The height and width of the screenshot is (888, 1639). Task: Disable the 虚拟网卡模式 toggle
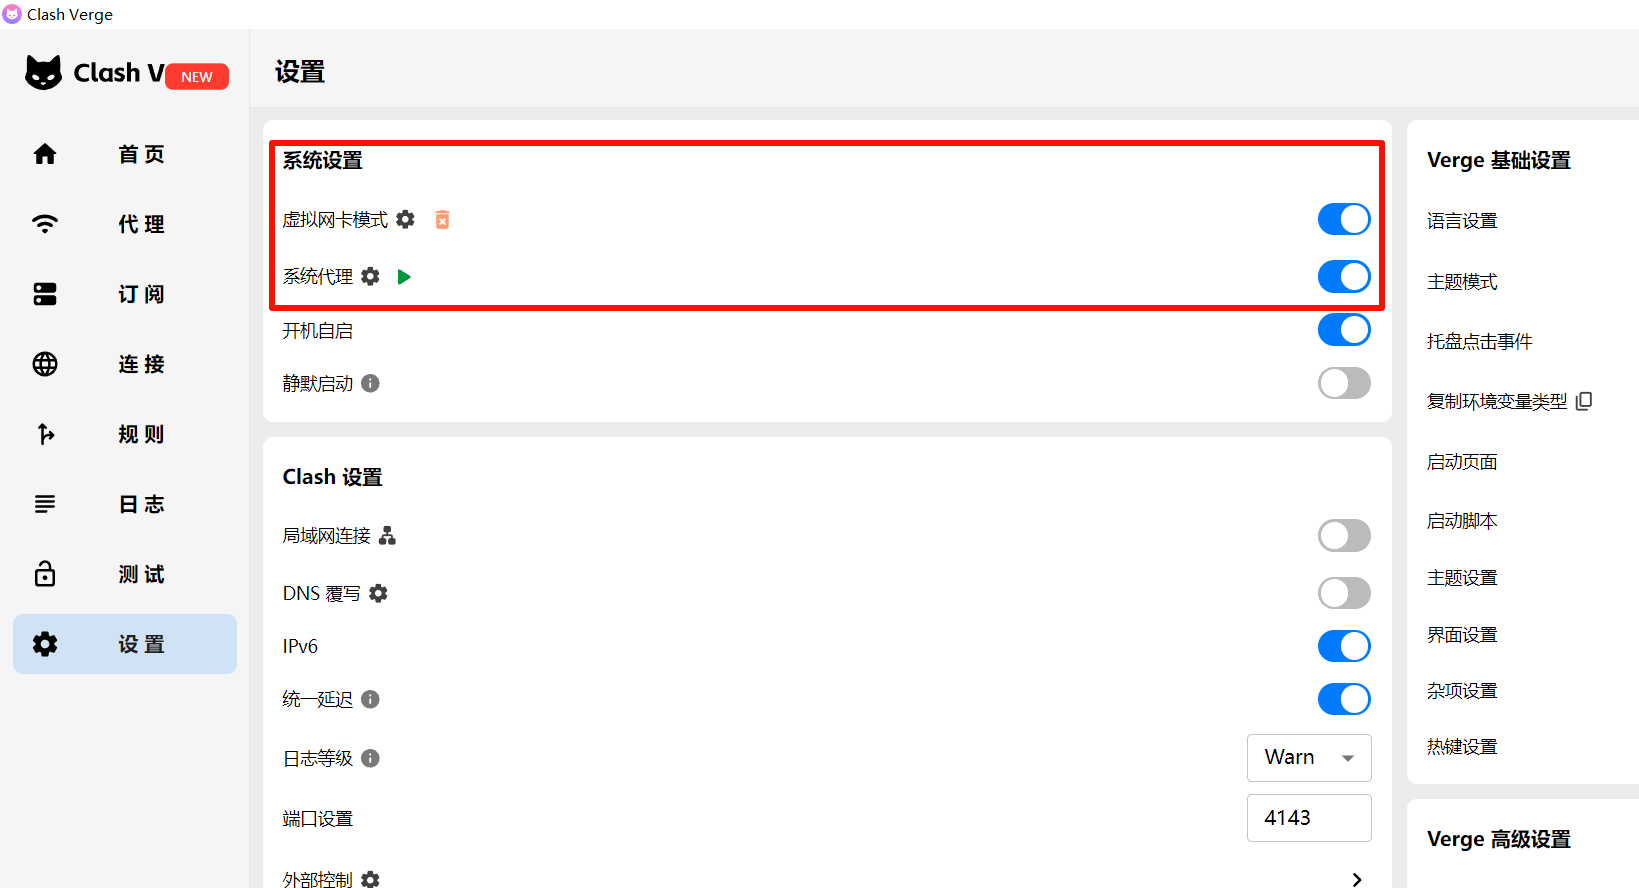1343,219
